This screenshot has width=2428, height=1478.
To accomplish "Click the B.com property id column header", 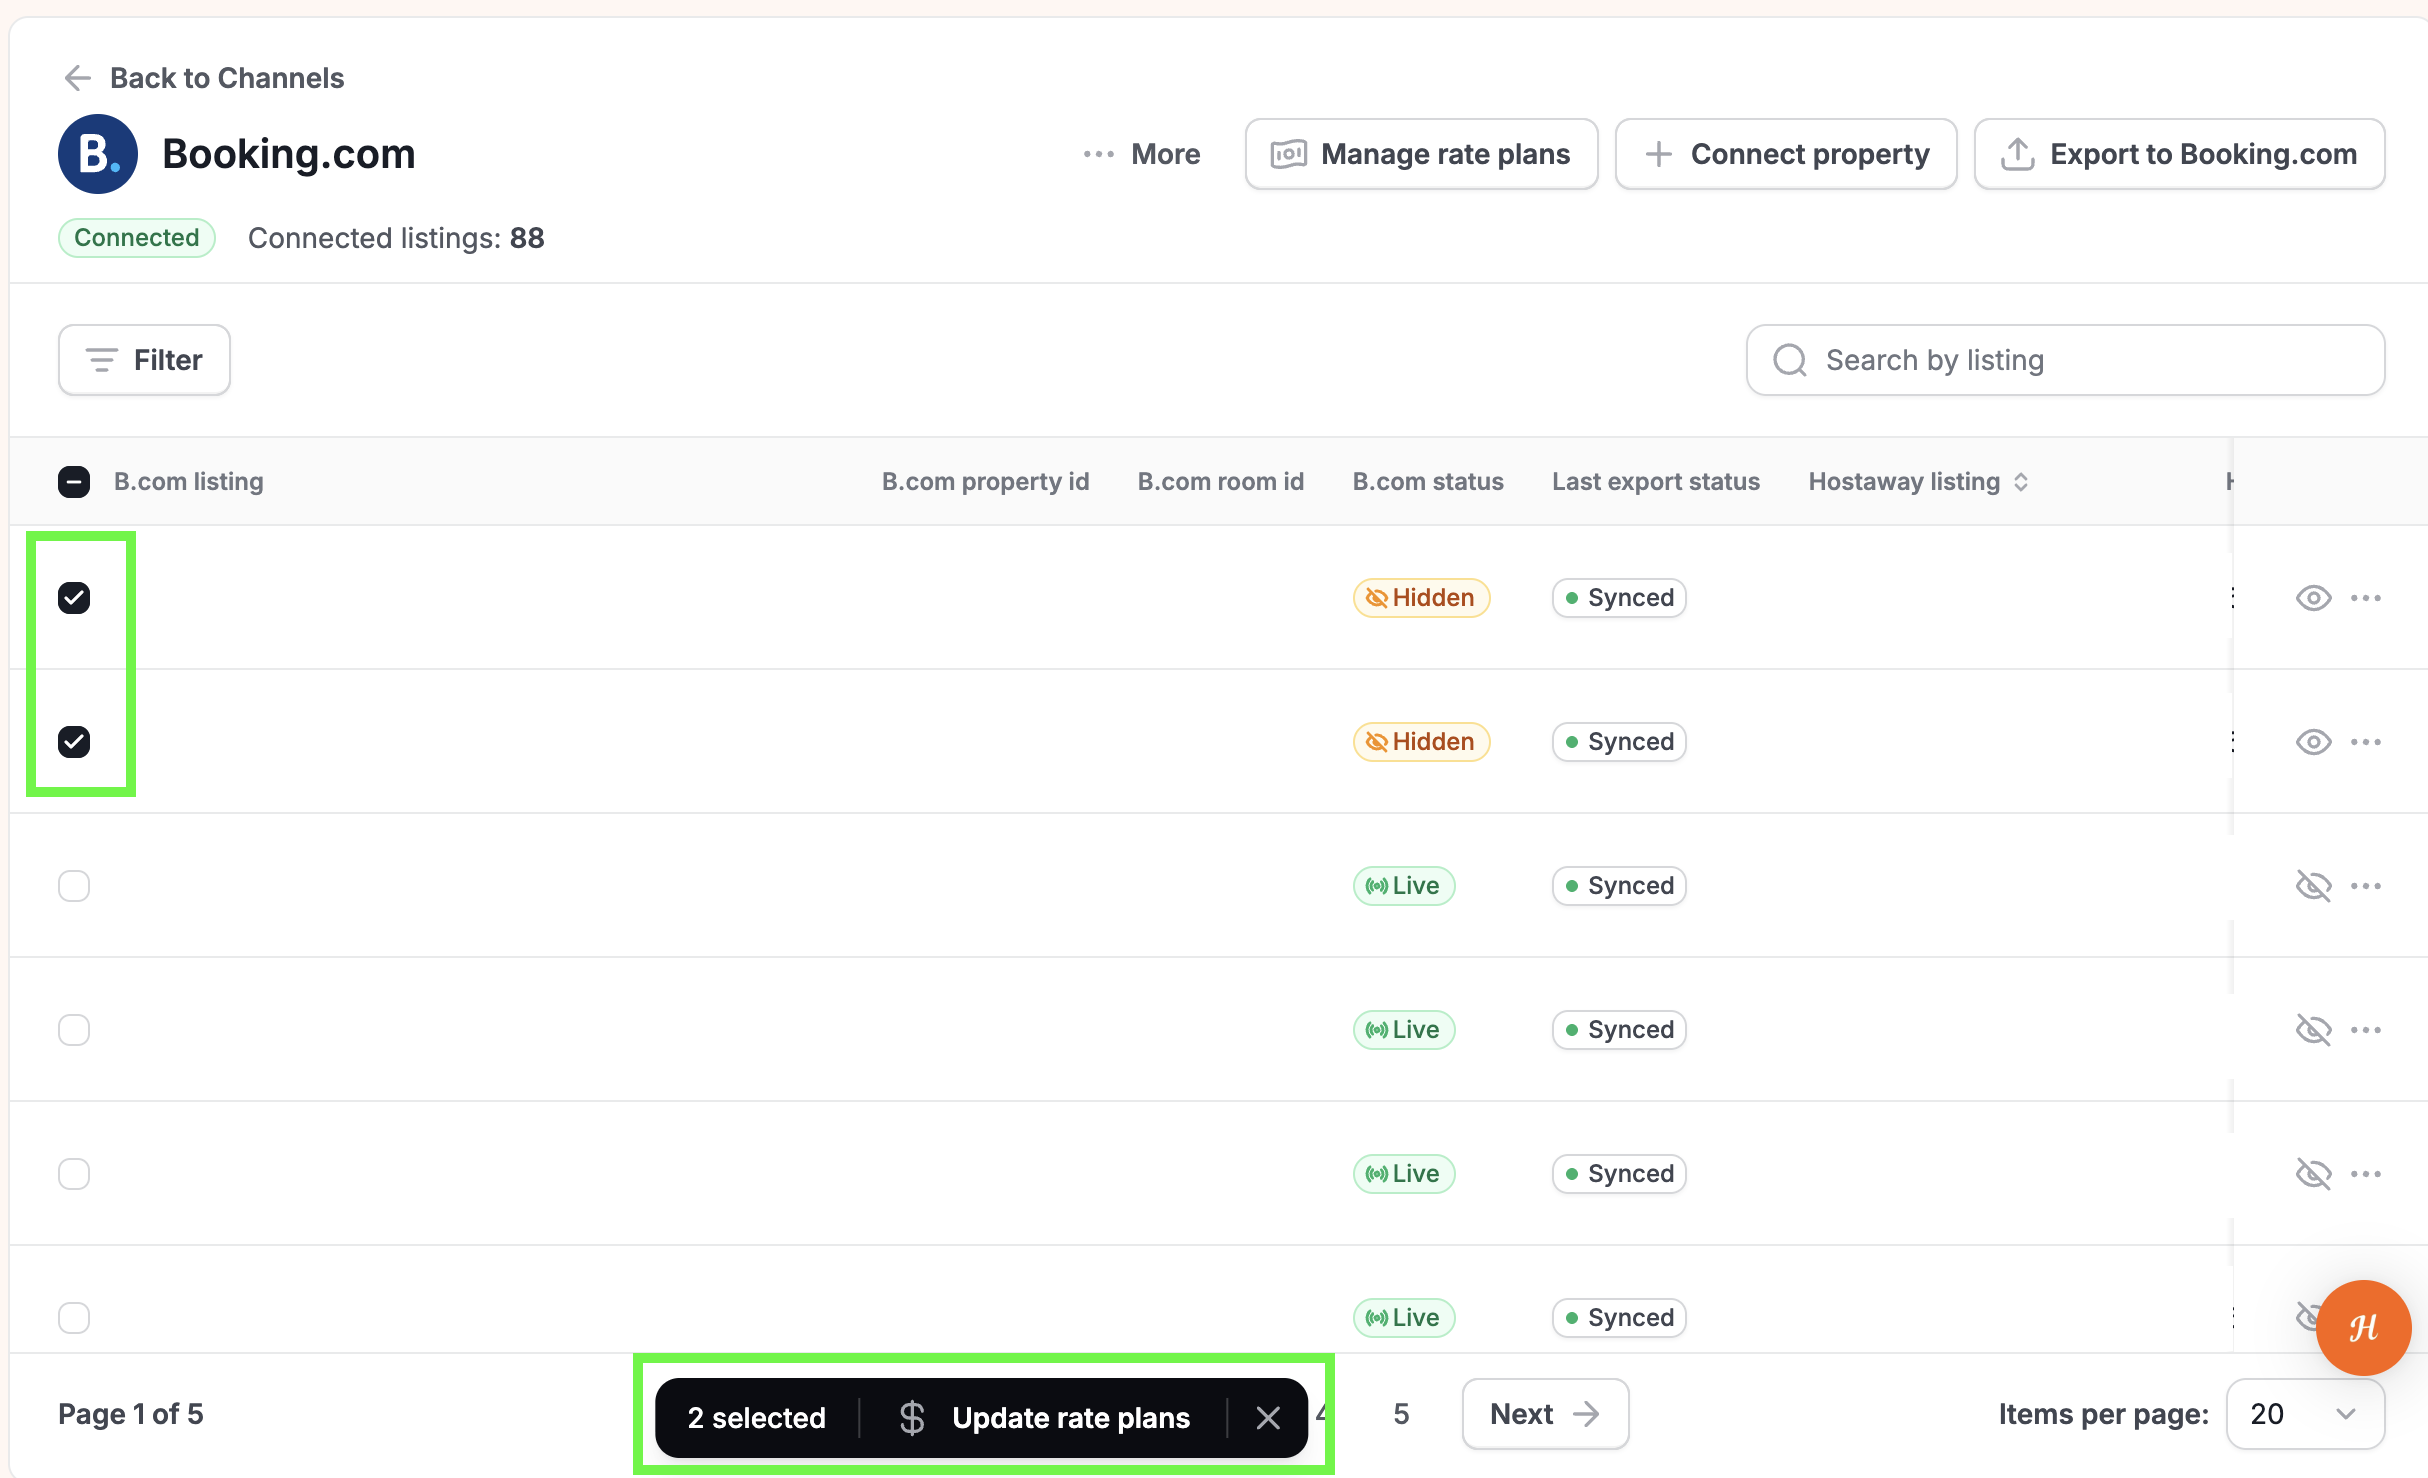I will (985, 482).
